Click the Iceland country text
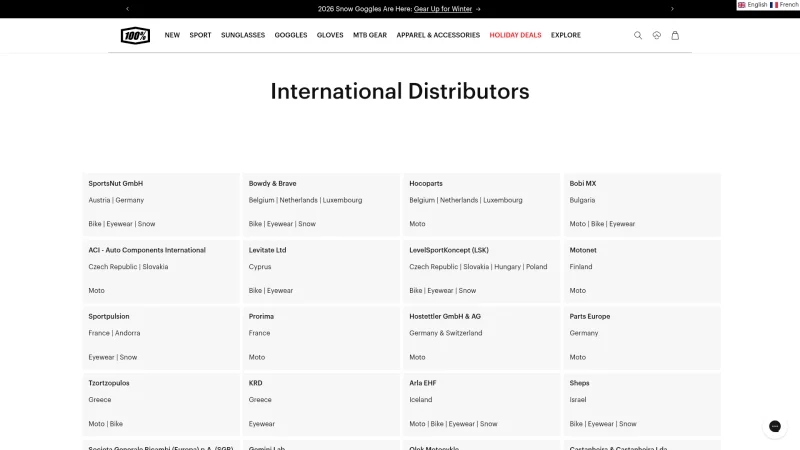Image resolution: width=800 pixels, height=450 pixels. [420, 399]
